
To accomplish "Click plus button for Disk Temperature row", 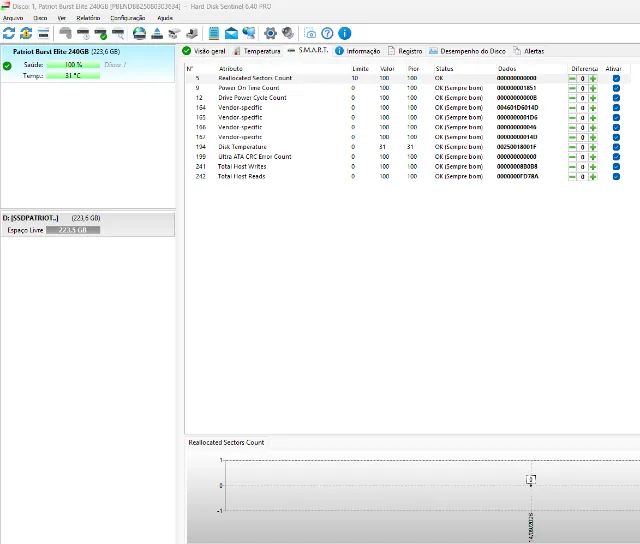I will [593, 147].
